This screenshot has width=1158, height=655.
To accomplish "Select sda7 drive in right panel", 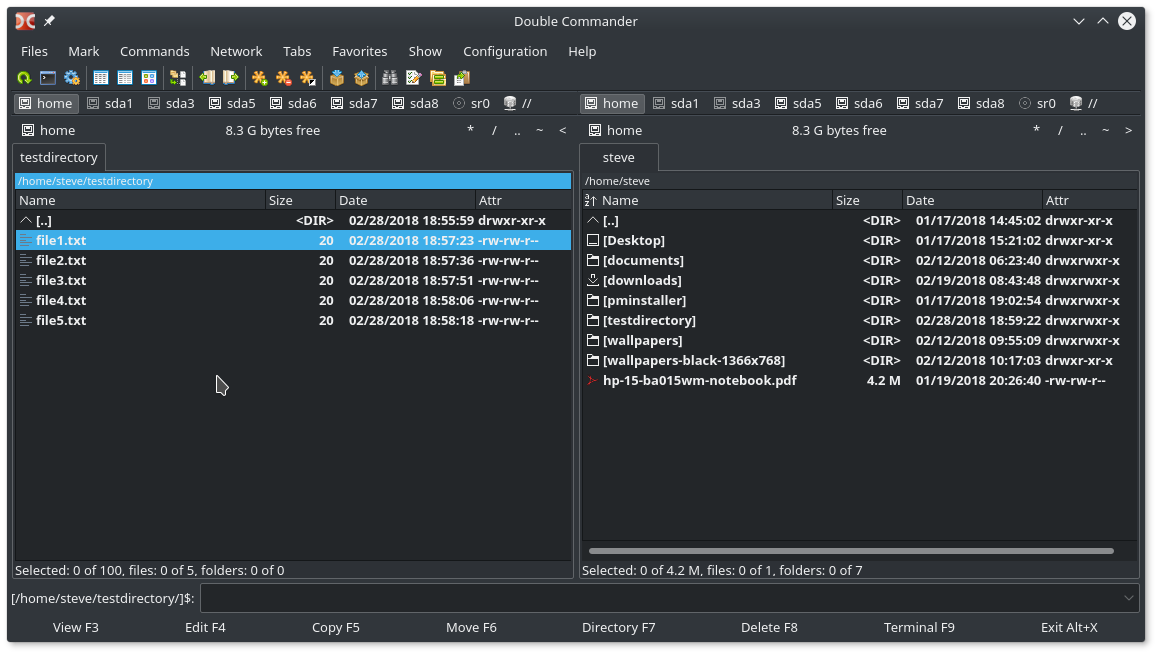I will [x=920, y=103].
